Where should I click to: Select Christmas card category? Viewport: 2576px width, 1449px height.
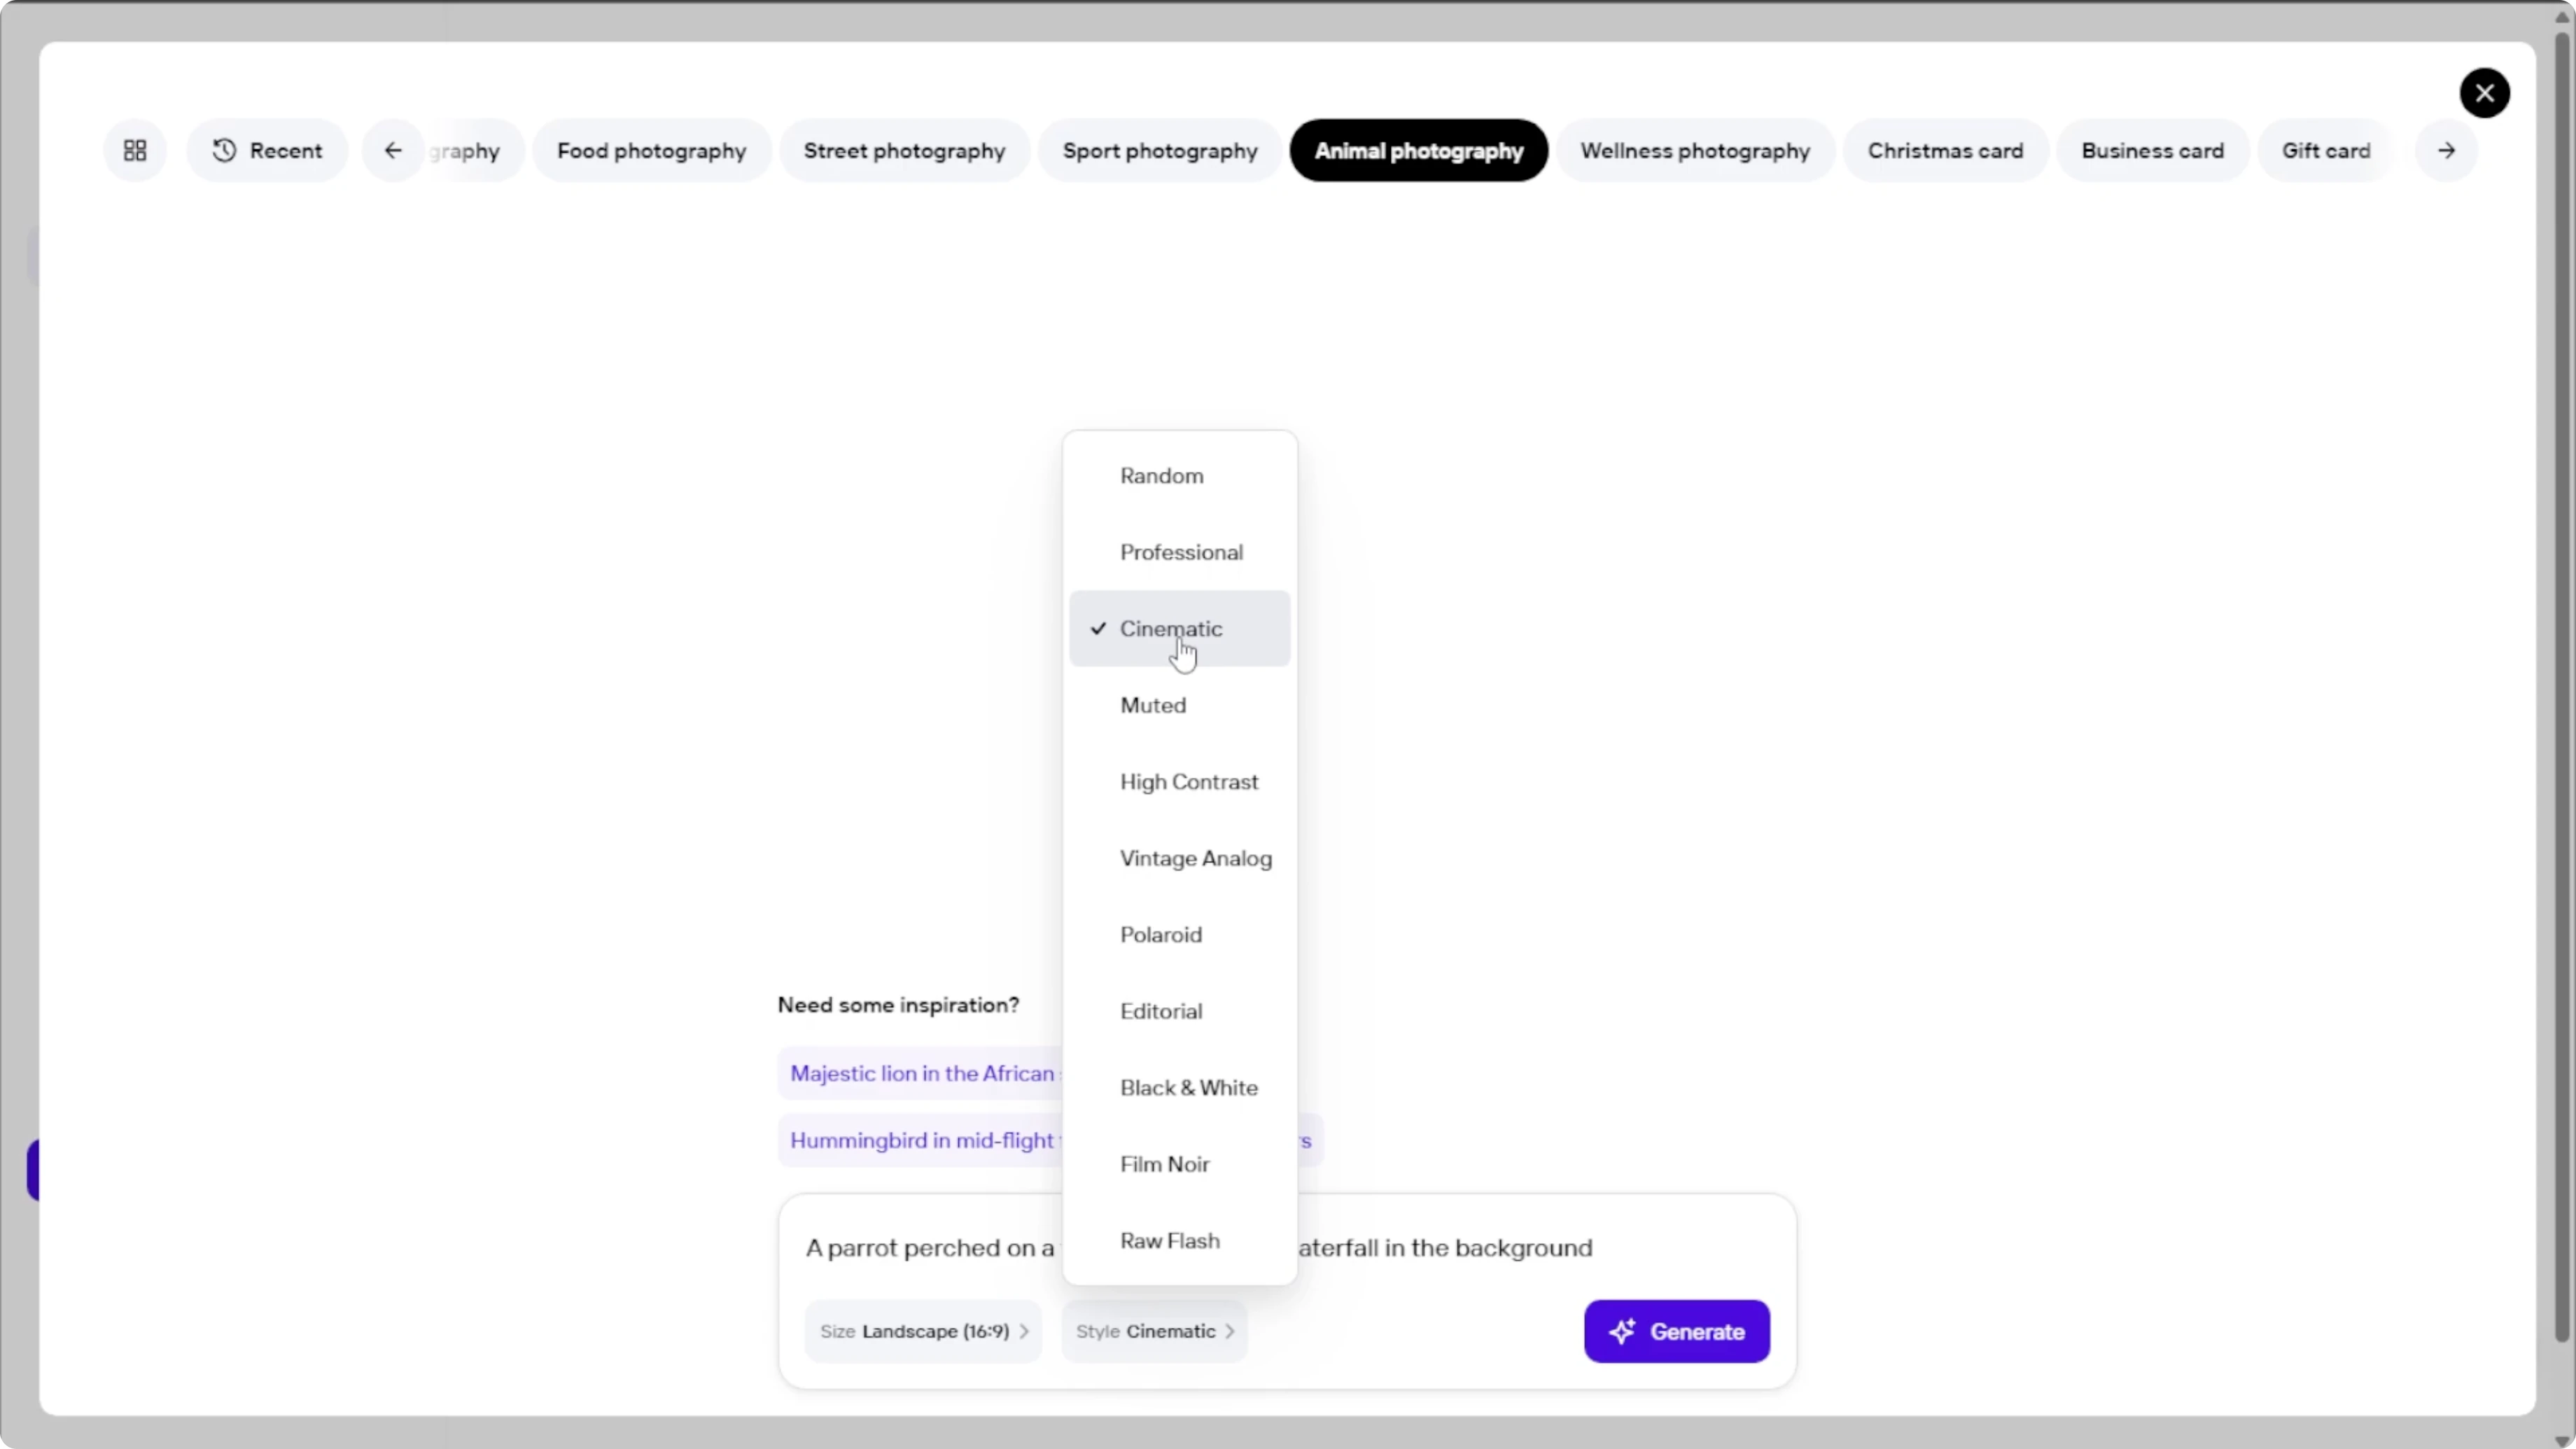1945,150
